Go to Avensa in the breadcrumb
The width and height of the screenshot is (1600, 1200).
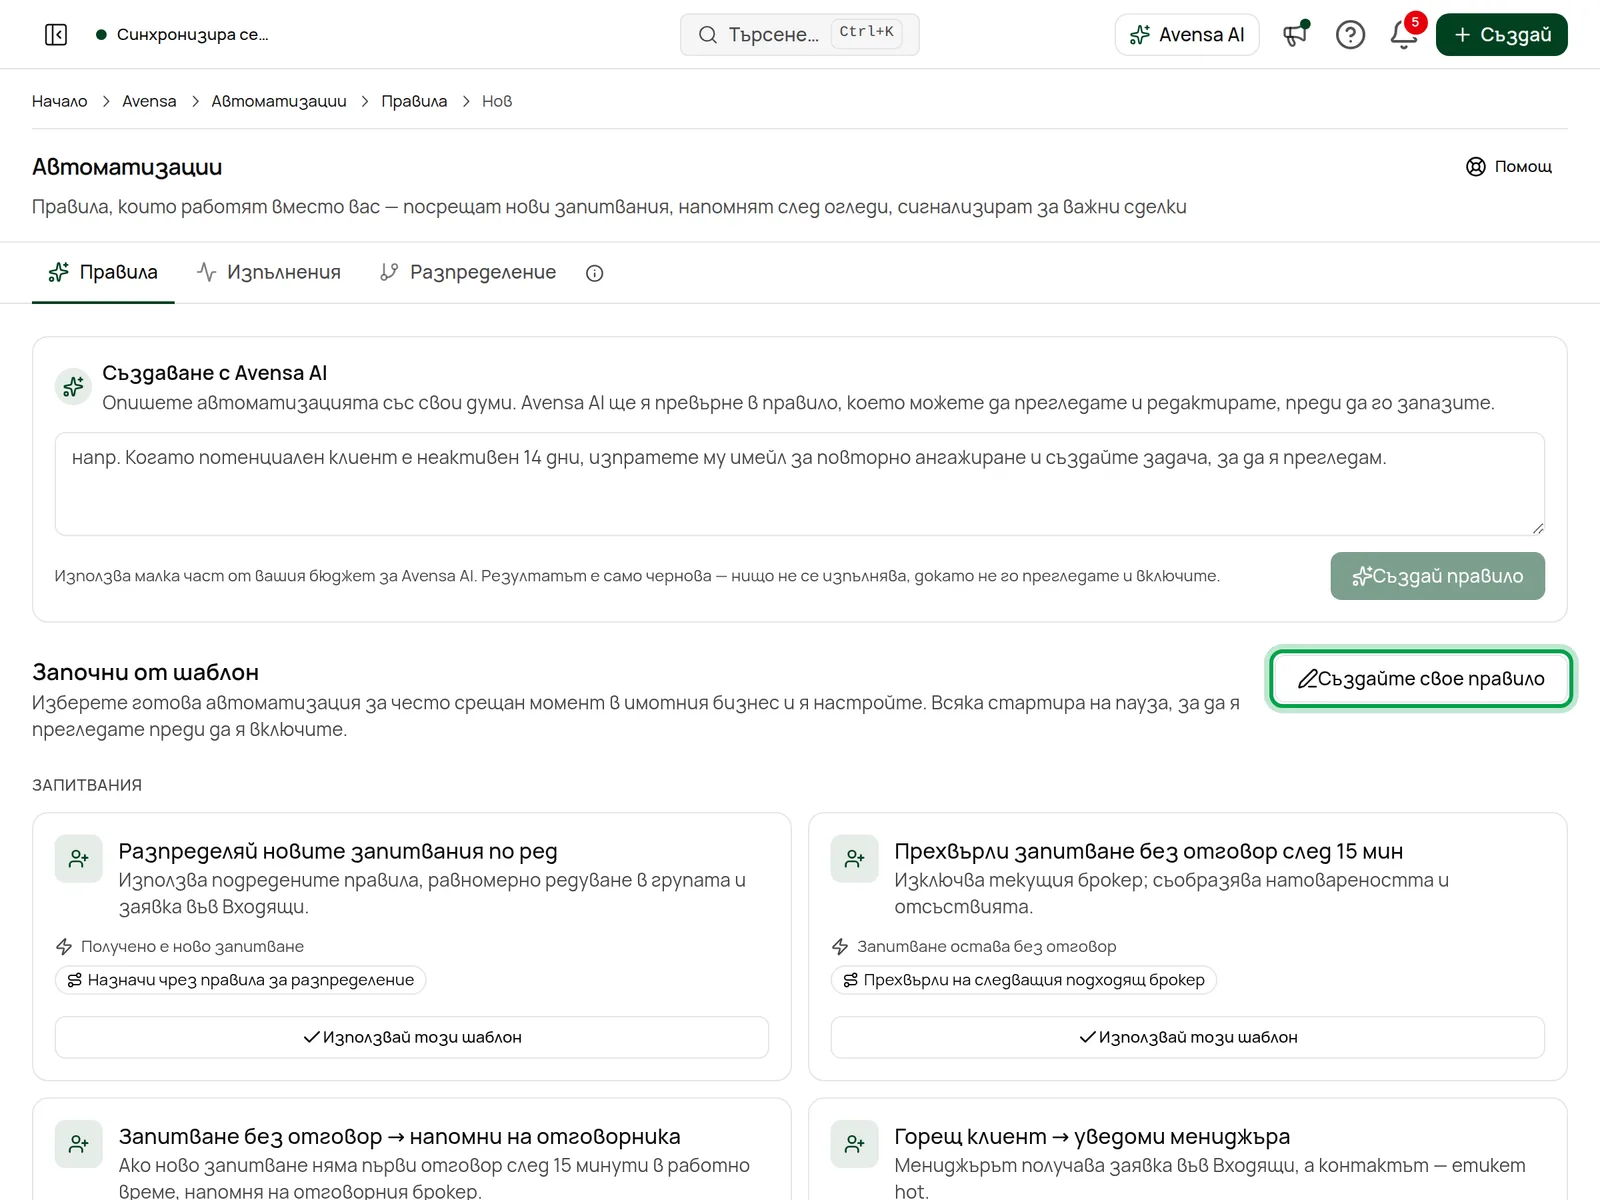coord(149,101)
